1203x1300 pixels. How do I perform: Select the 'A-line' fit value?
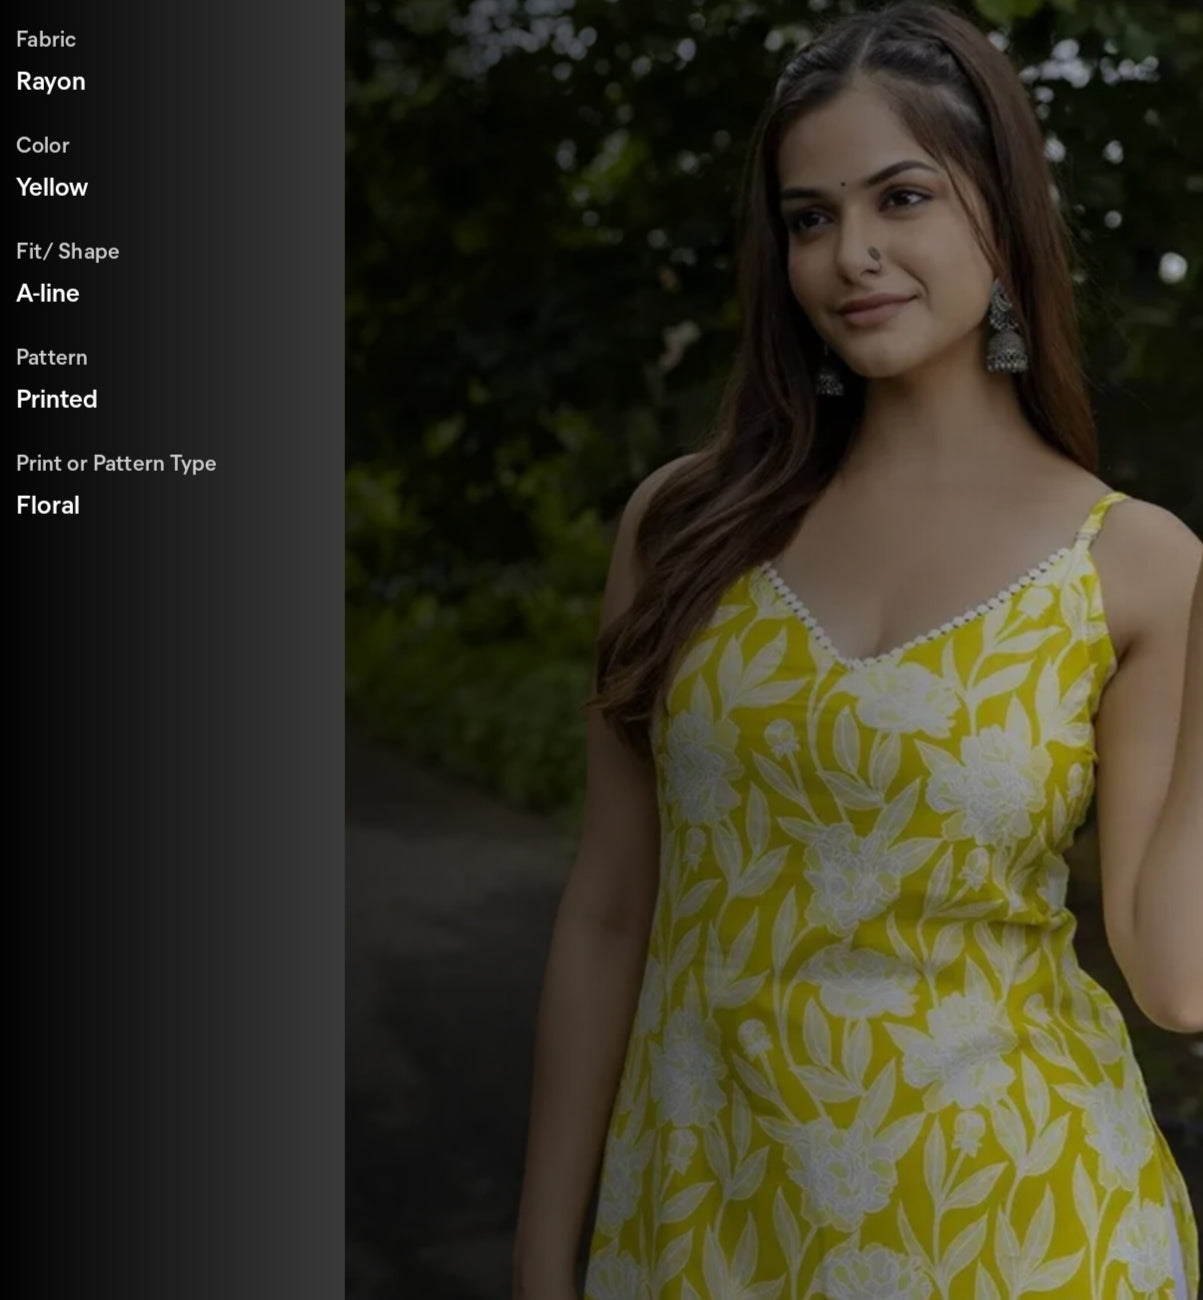[x=48, y=293]
